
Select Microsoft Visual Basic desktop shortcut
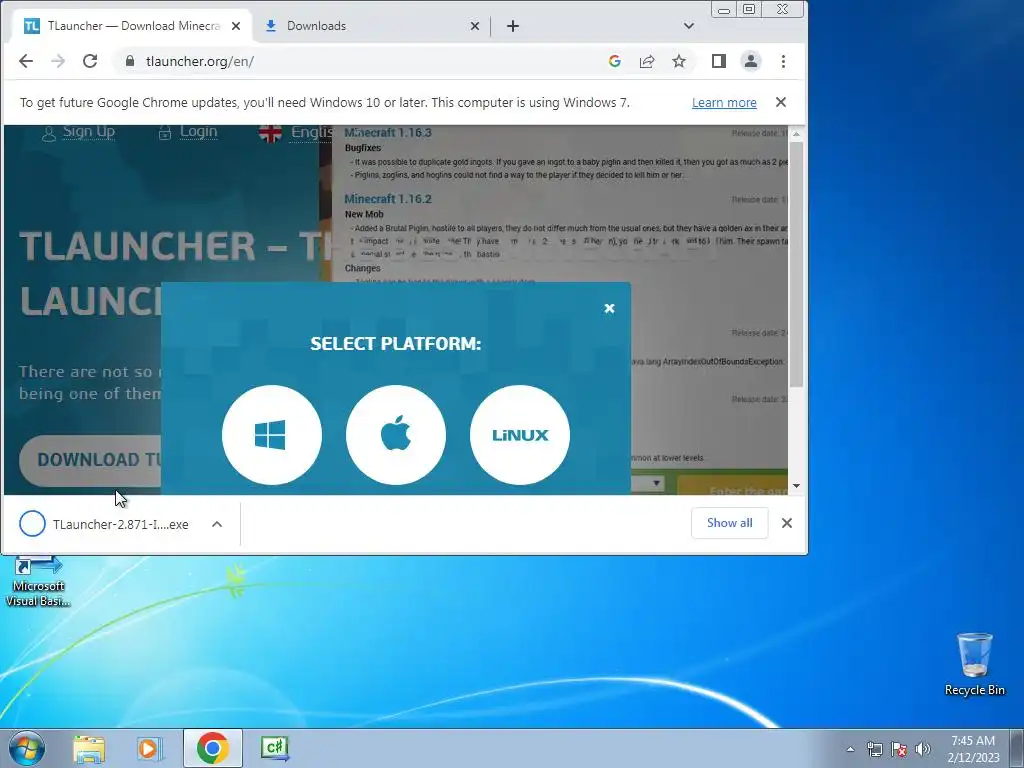pyautogui.click(x=38, y=582)
